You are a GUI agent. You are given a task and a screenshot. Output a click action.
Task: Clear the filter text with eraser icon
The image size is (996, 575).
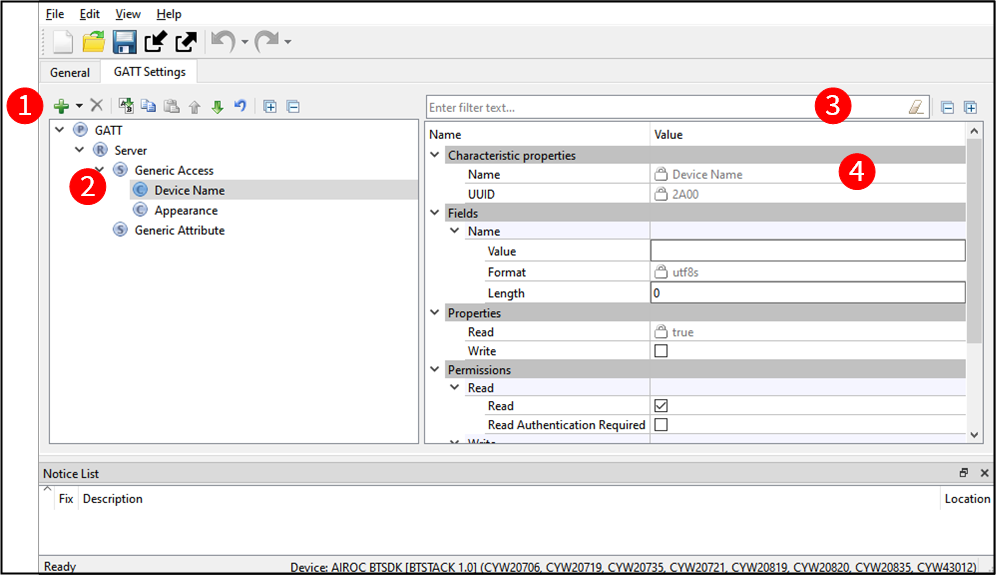coord(916,107)
